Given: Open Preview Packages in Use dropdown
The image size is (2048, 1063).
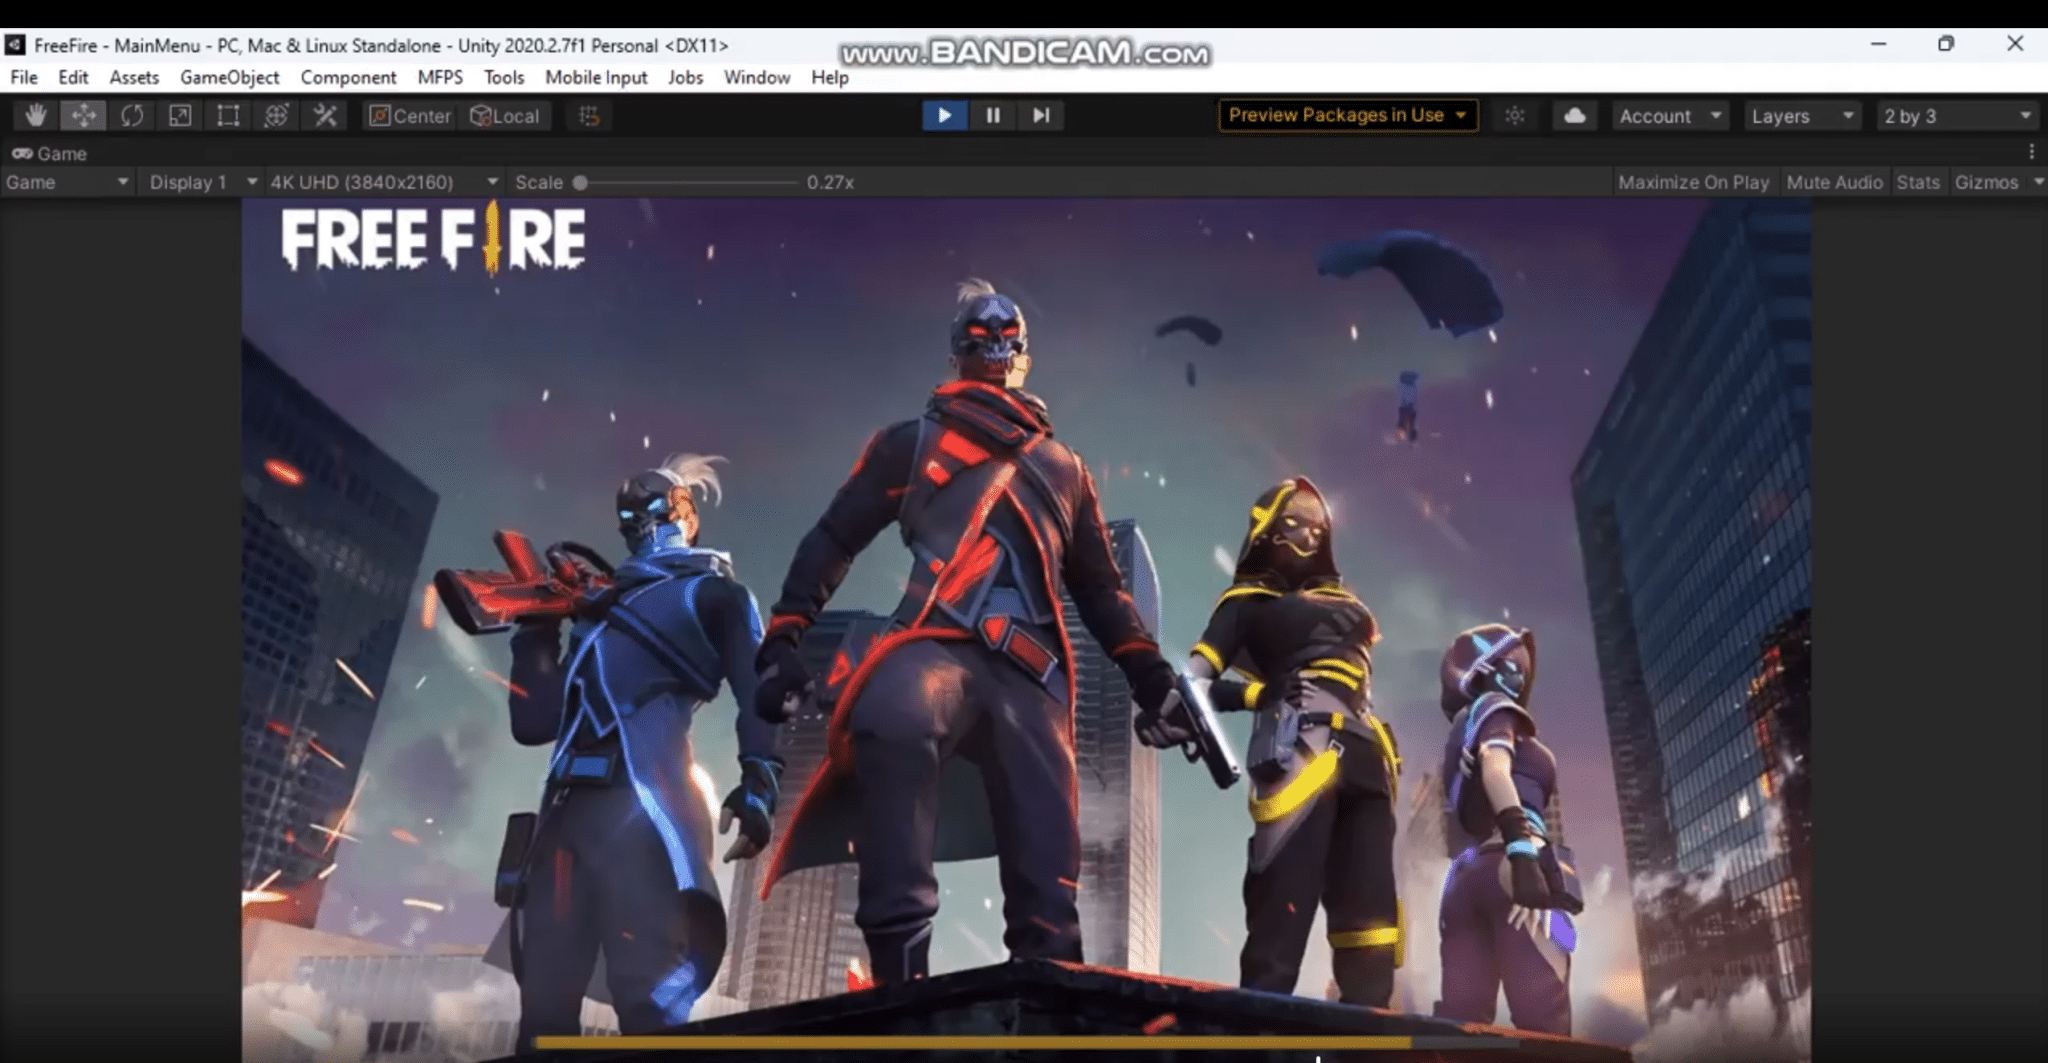Looking at the screenshot, I should pyautogui.click(x=1347, y=115).
